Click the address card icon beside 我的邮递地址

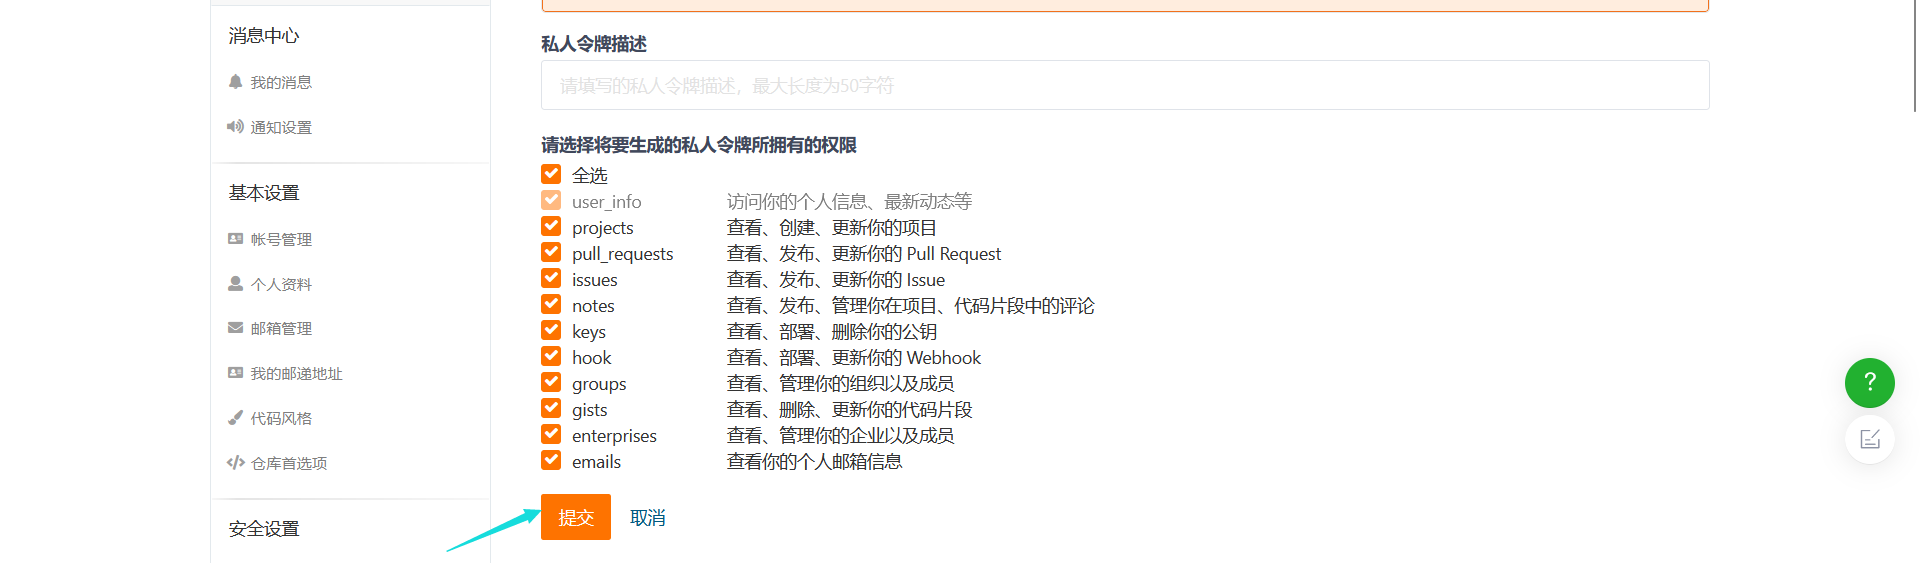coord(235,373)
